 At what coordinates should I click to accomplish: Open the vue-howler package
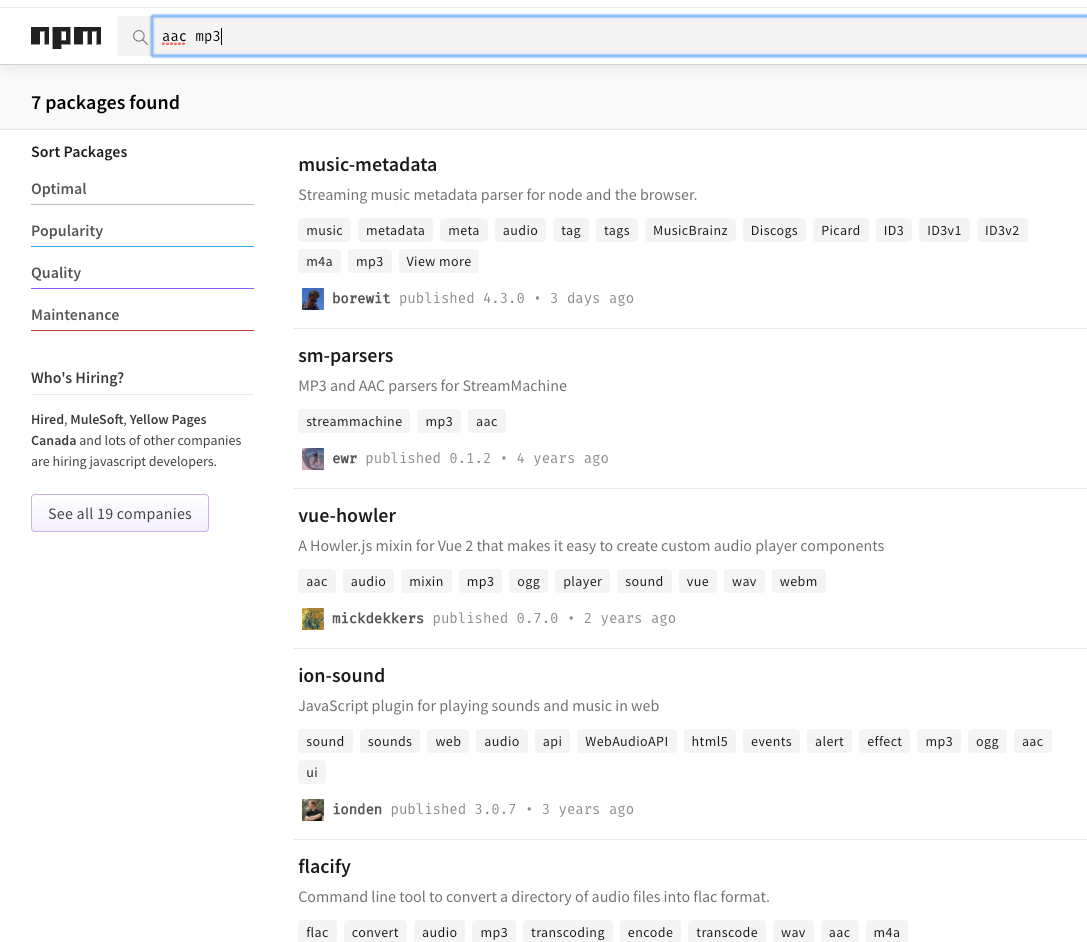pos(347,516)
